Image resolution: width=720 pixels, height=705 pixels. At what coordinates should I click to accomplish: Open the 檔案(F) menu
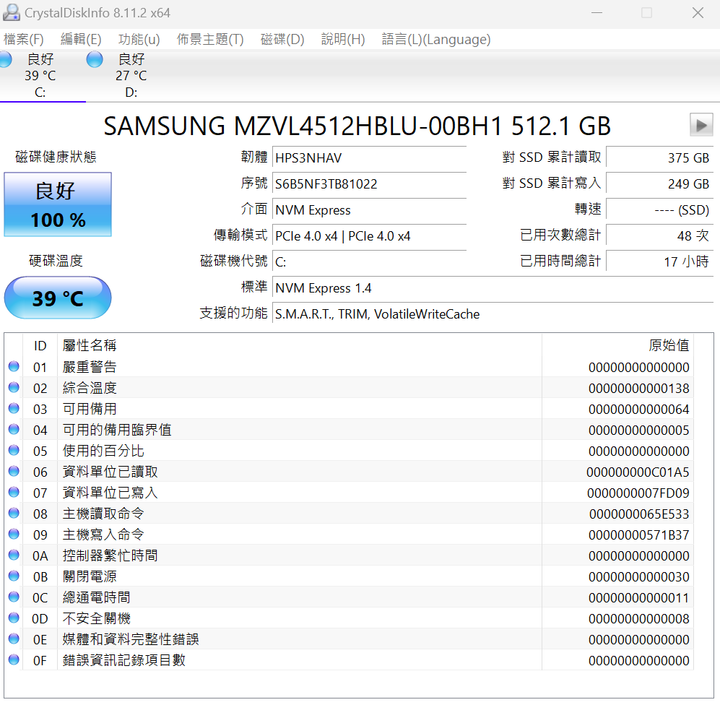click(23, 39)
